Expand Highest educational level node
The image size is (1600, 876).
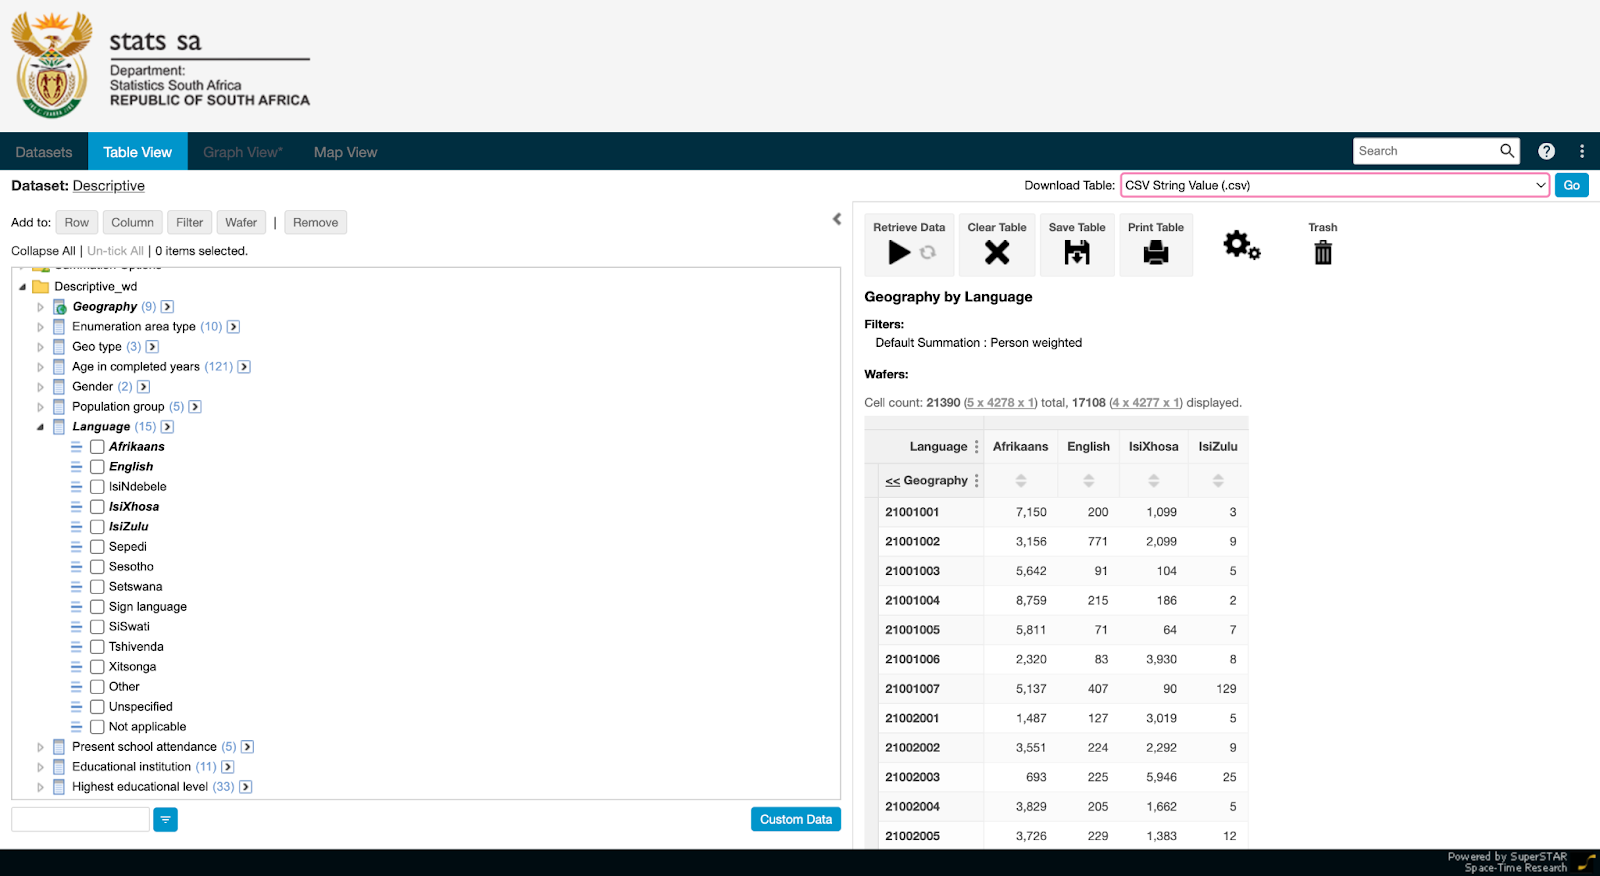click(40, 787)
